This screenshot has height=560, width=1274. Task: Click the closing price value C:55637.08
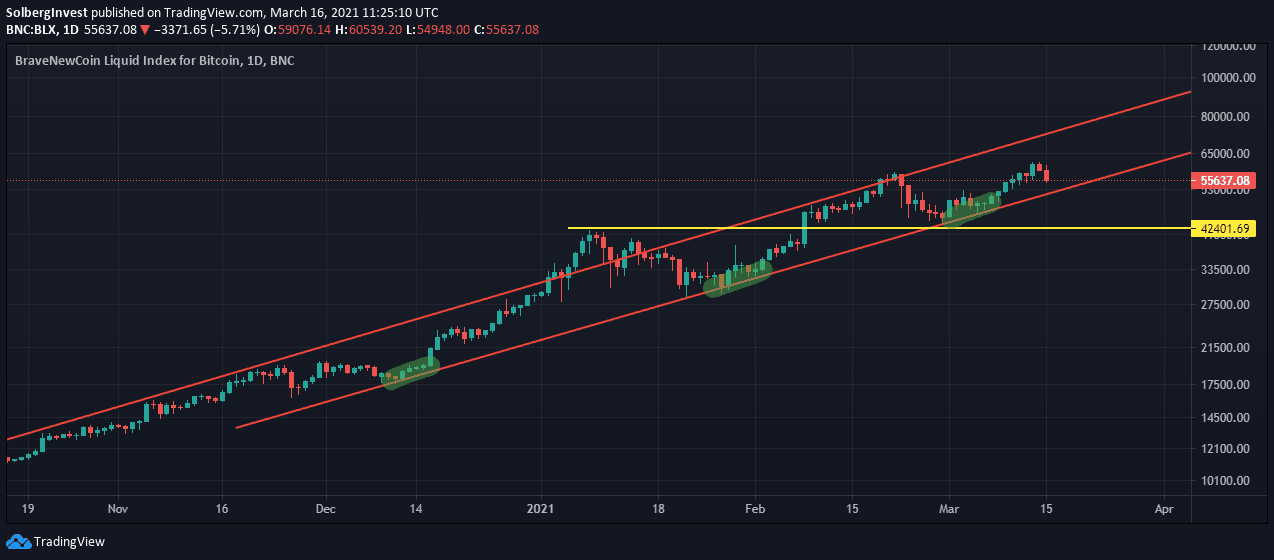pyautogui.click(x=506, y=29)
